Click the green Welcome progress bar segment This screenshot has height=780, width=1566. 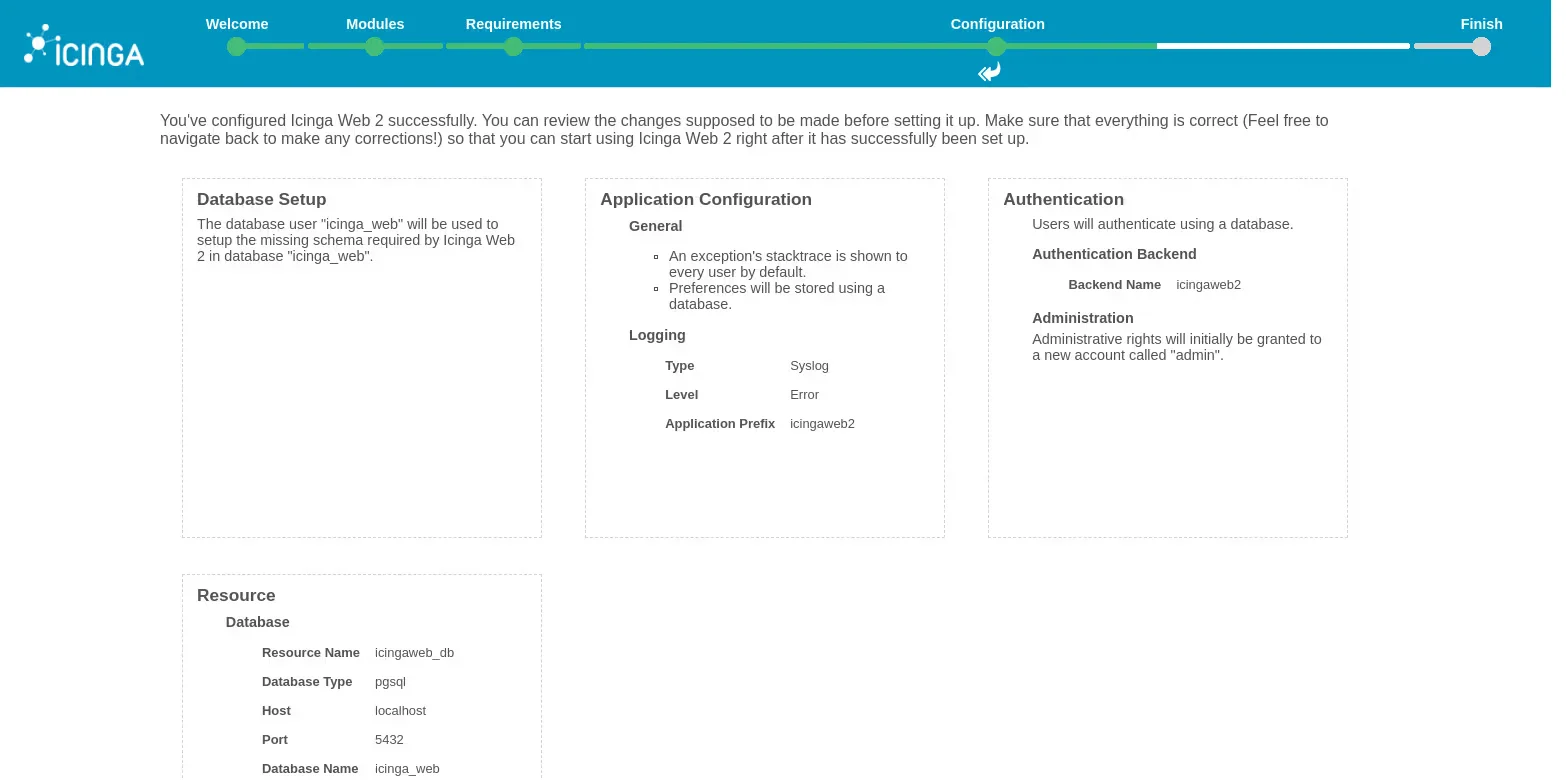click(275, 46)
